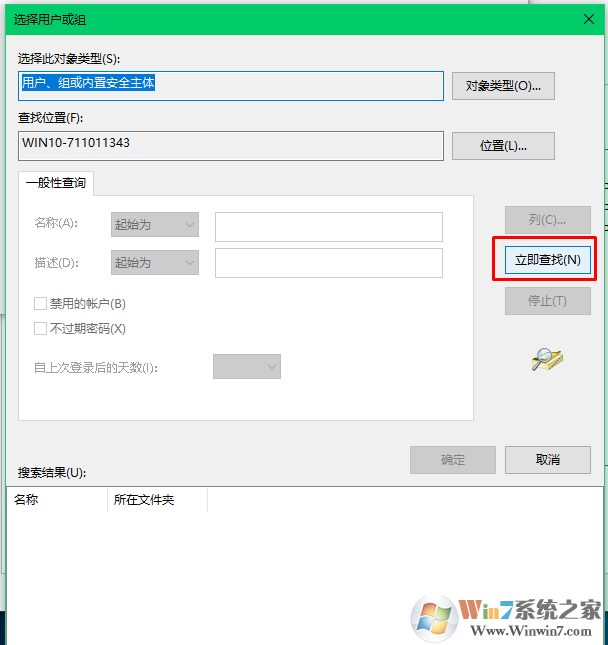608x645 pixels.
Task: Sort results by 所在文件夹 column header
Action: [158, 500]
